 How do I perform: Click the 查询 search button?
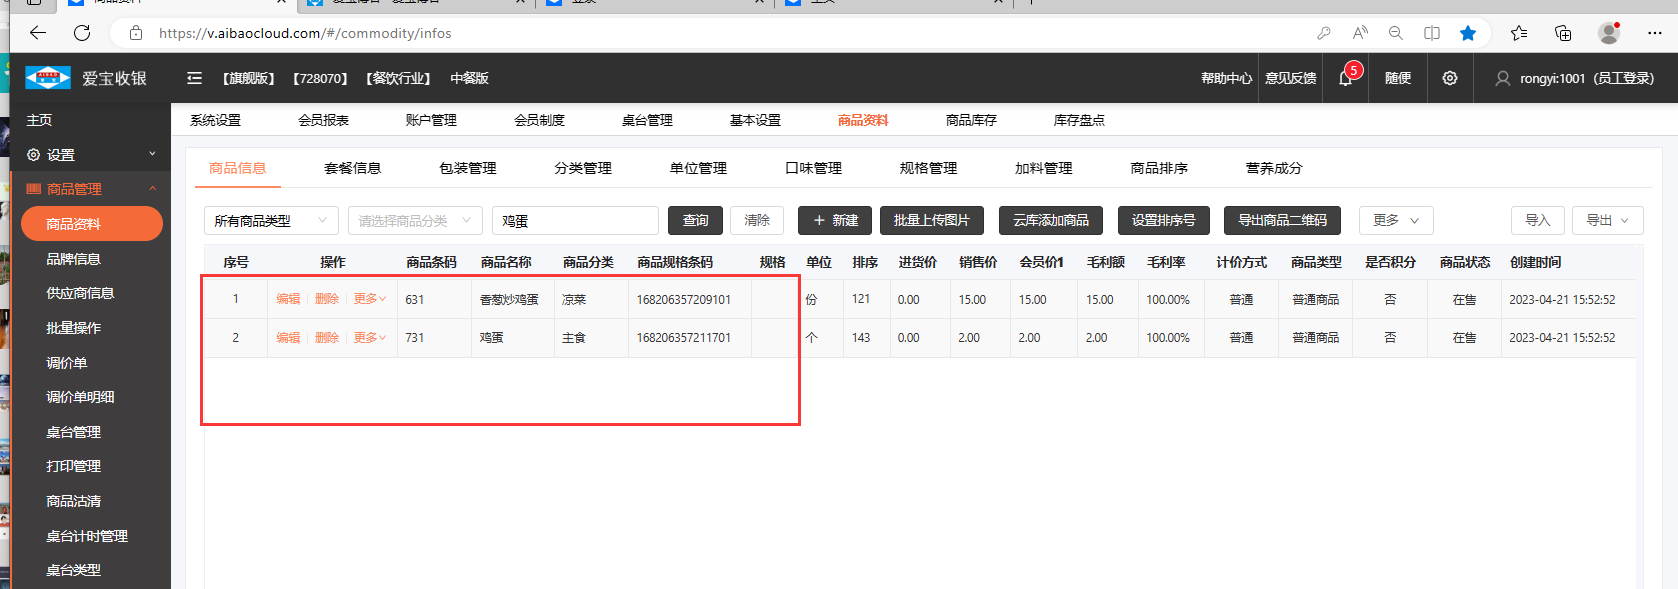point(695,220)
